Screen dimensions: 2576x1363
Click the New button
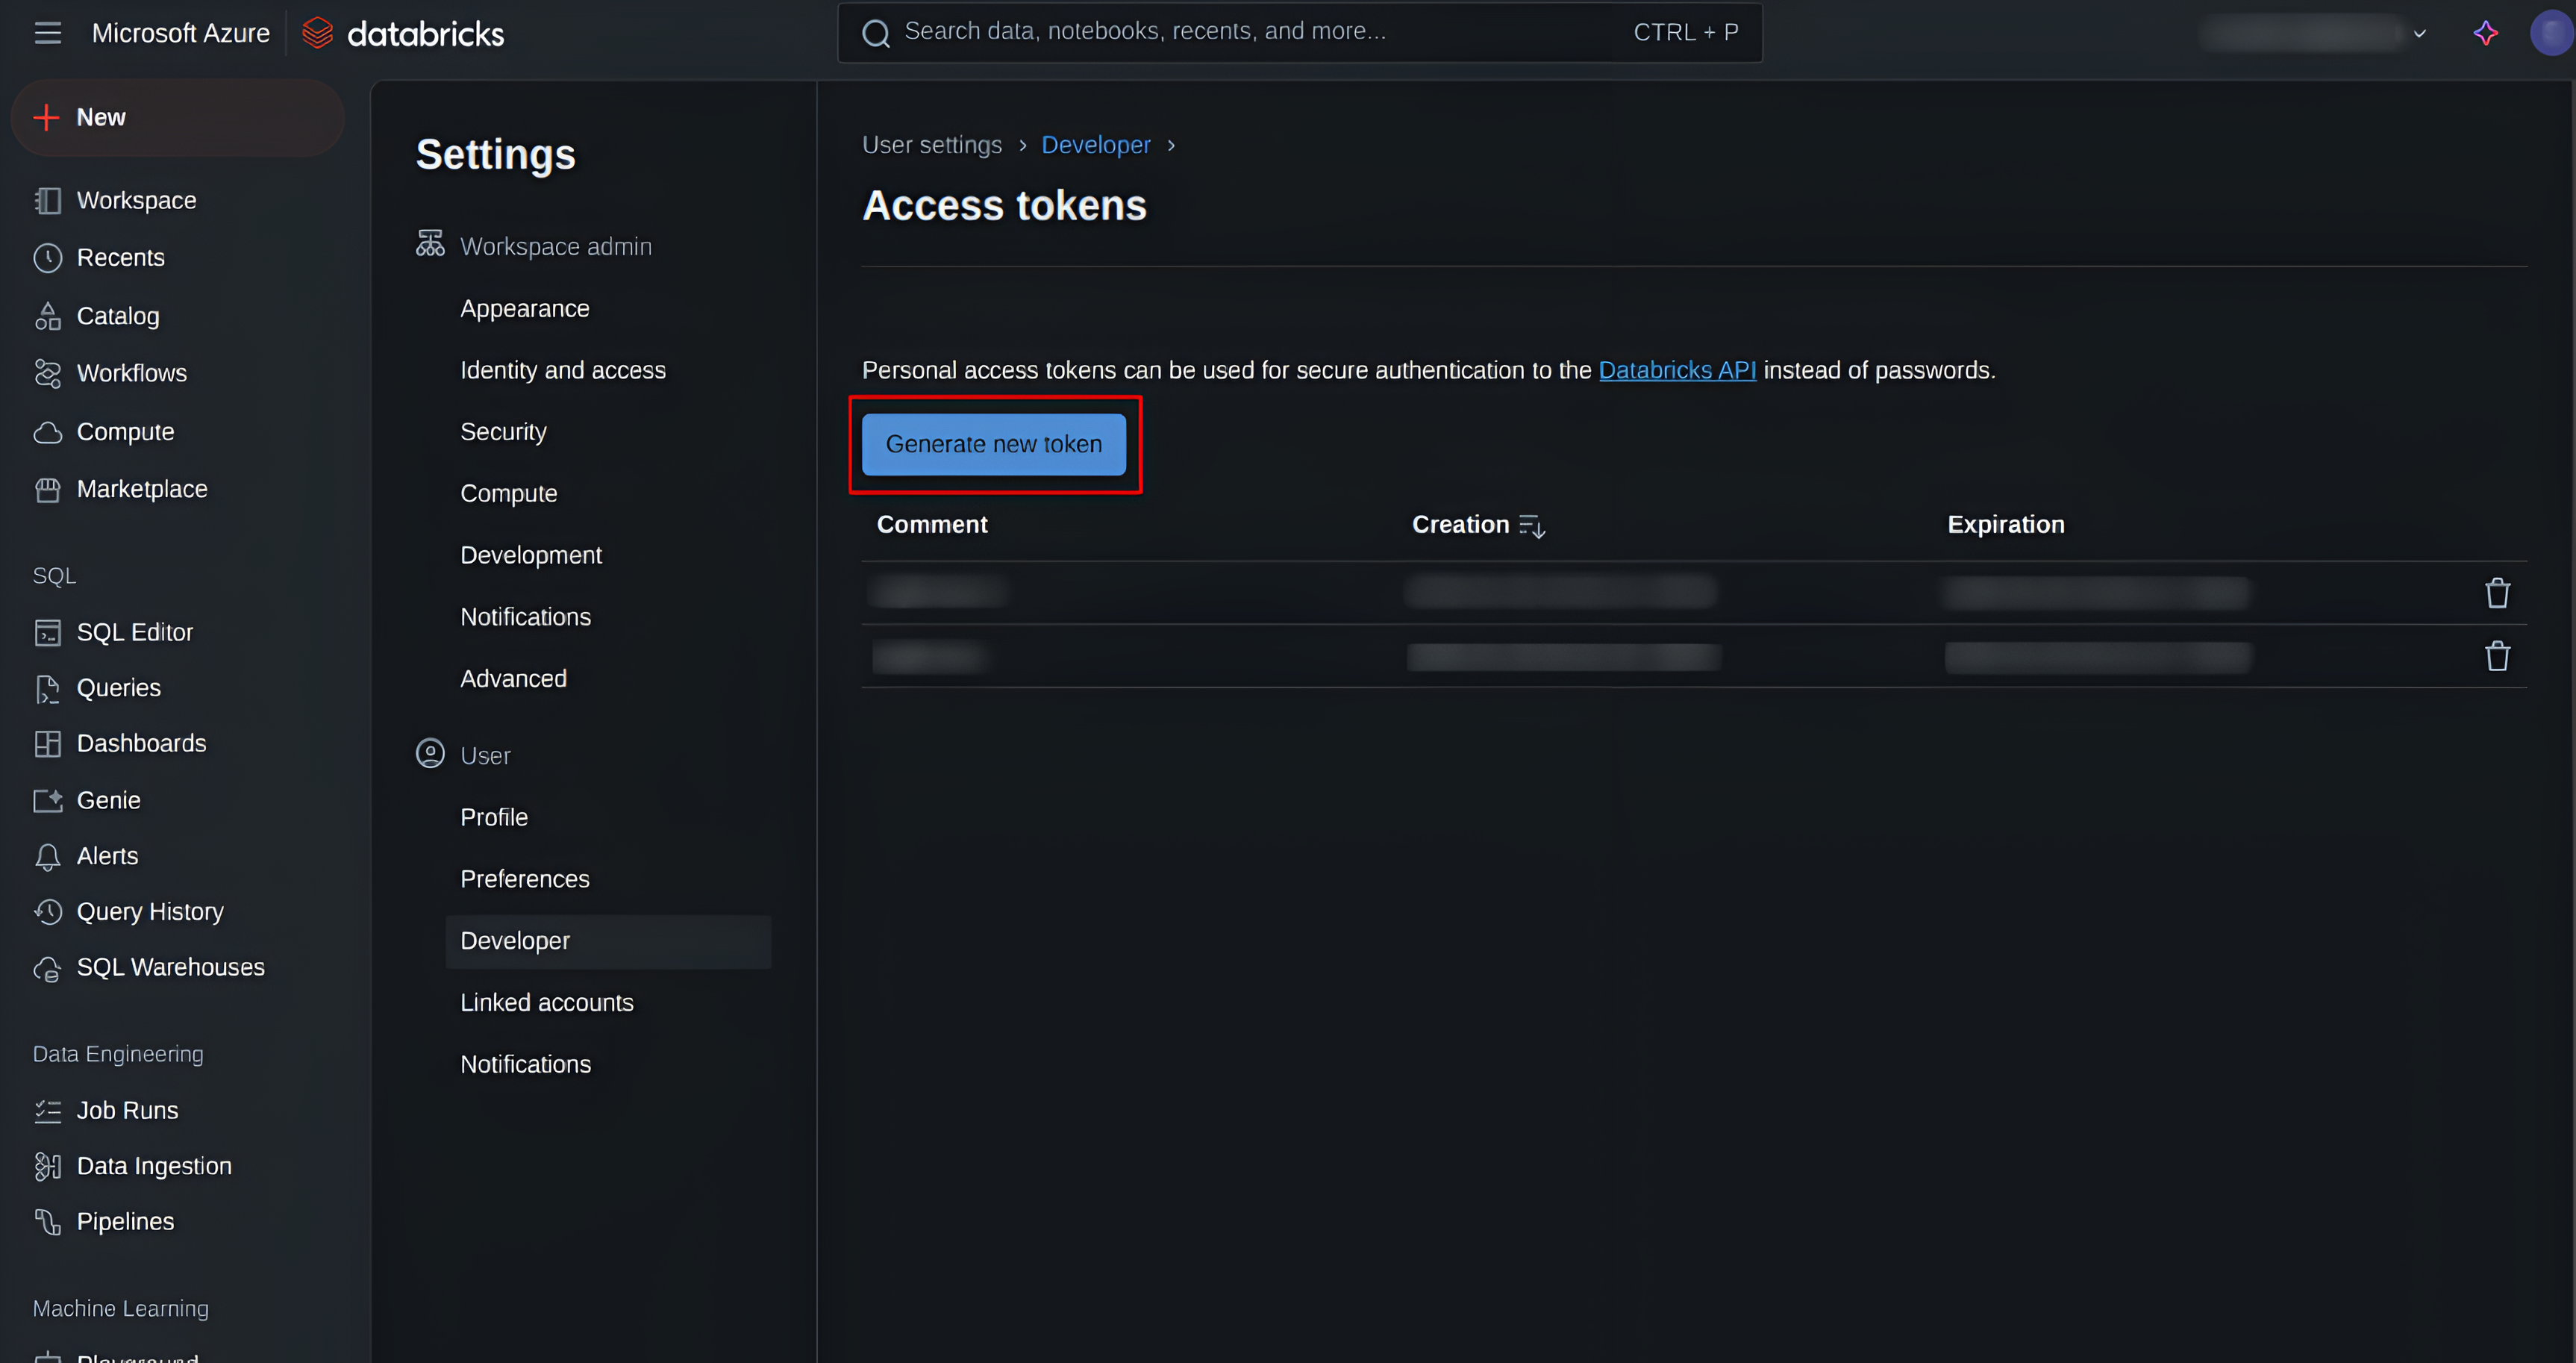[x=177, y=117]
